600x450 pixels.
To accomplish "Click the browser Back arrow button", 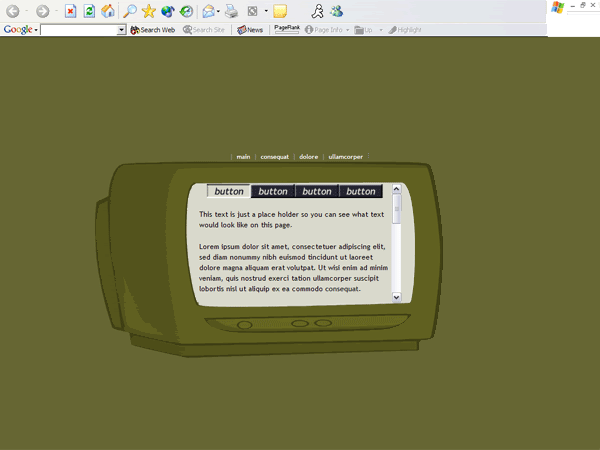I will 13,11.
